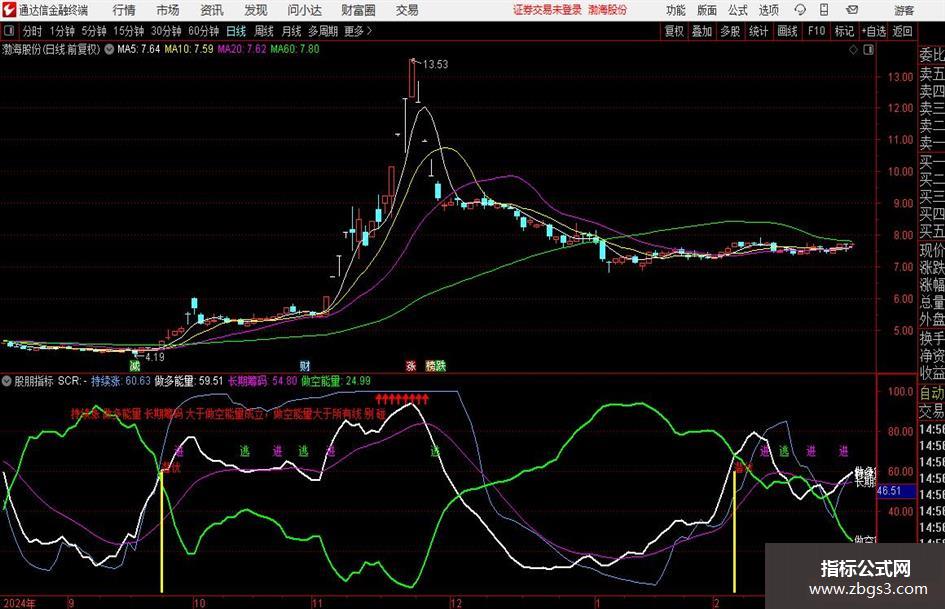Open the 资讯 menu
The image size is (945, 609).
[212, 10]
